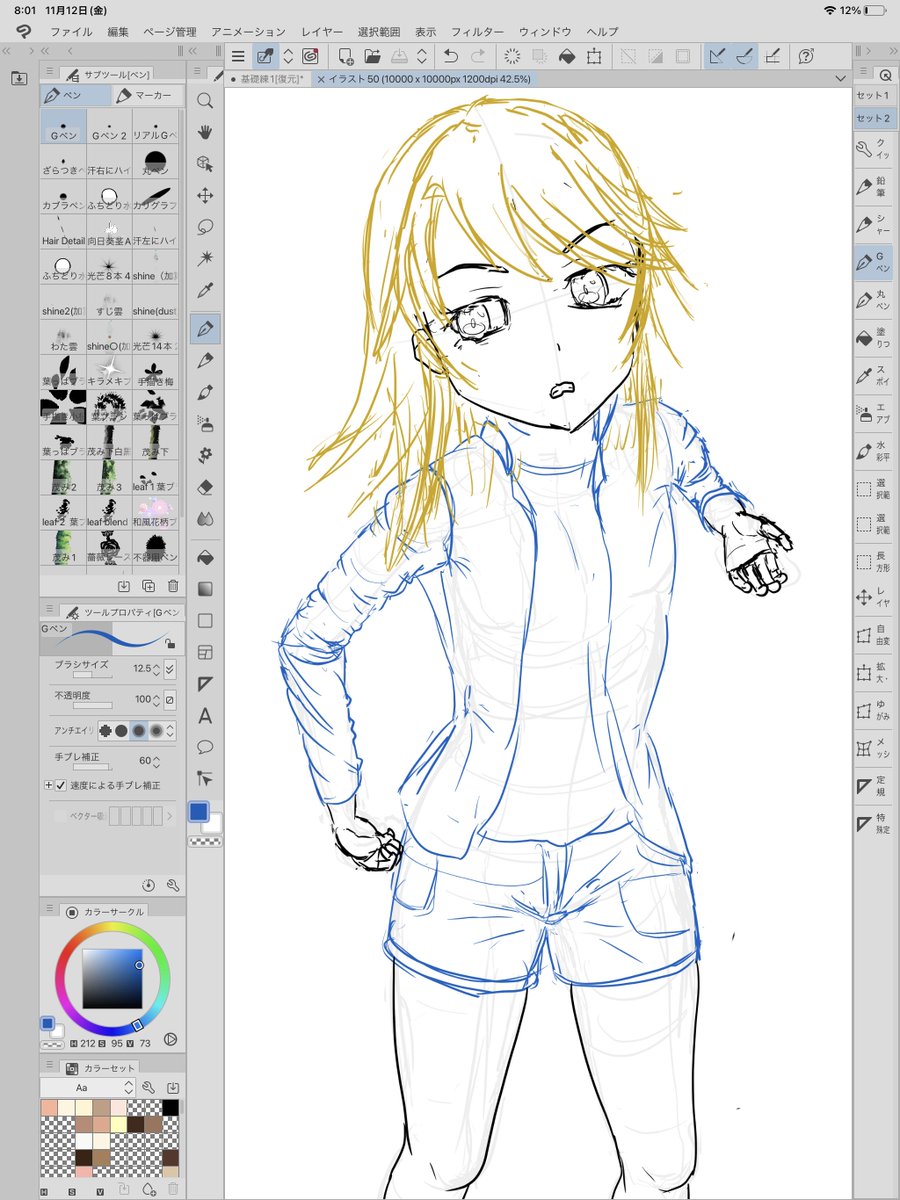Image resolution: width=900 pixels, height=1200 pixels.
Task: Select the Zoom magnifier tool
Action: [x=205, y=100]
